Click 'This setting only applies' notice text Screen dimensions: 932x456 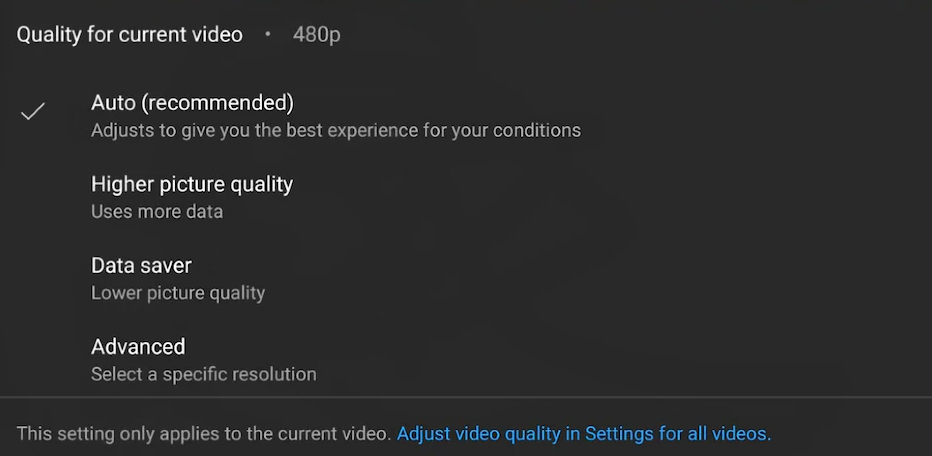(203, 434)
